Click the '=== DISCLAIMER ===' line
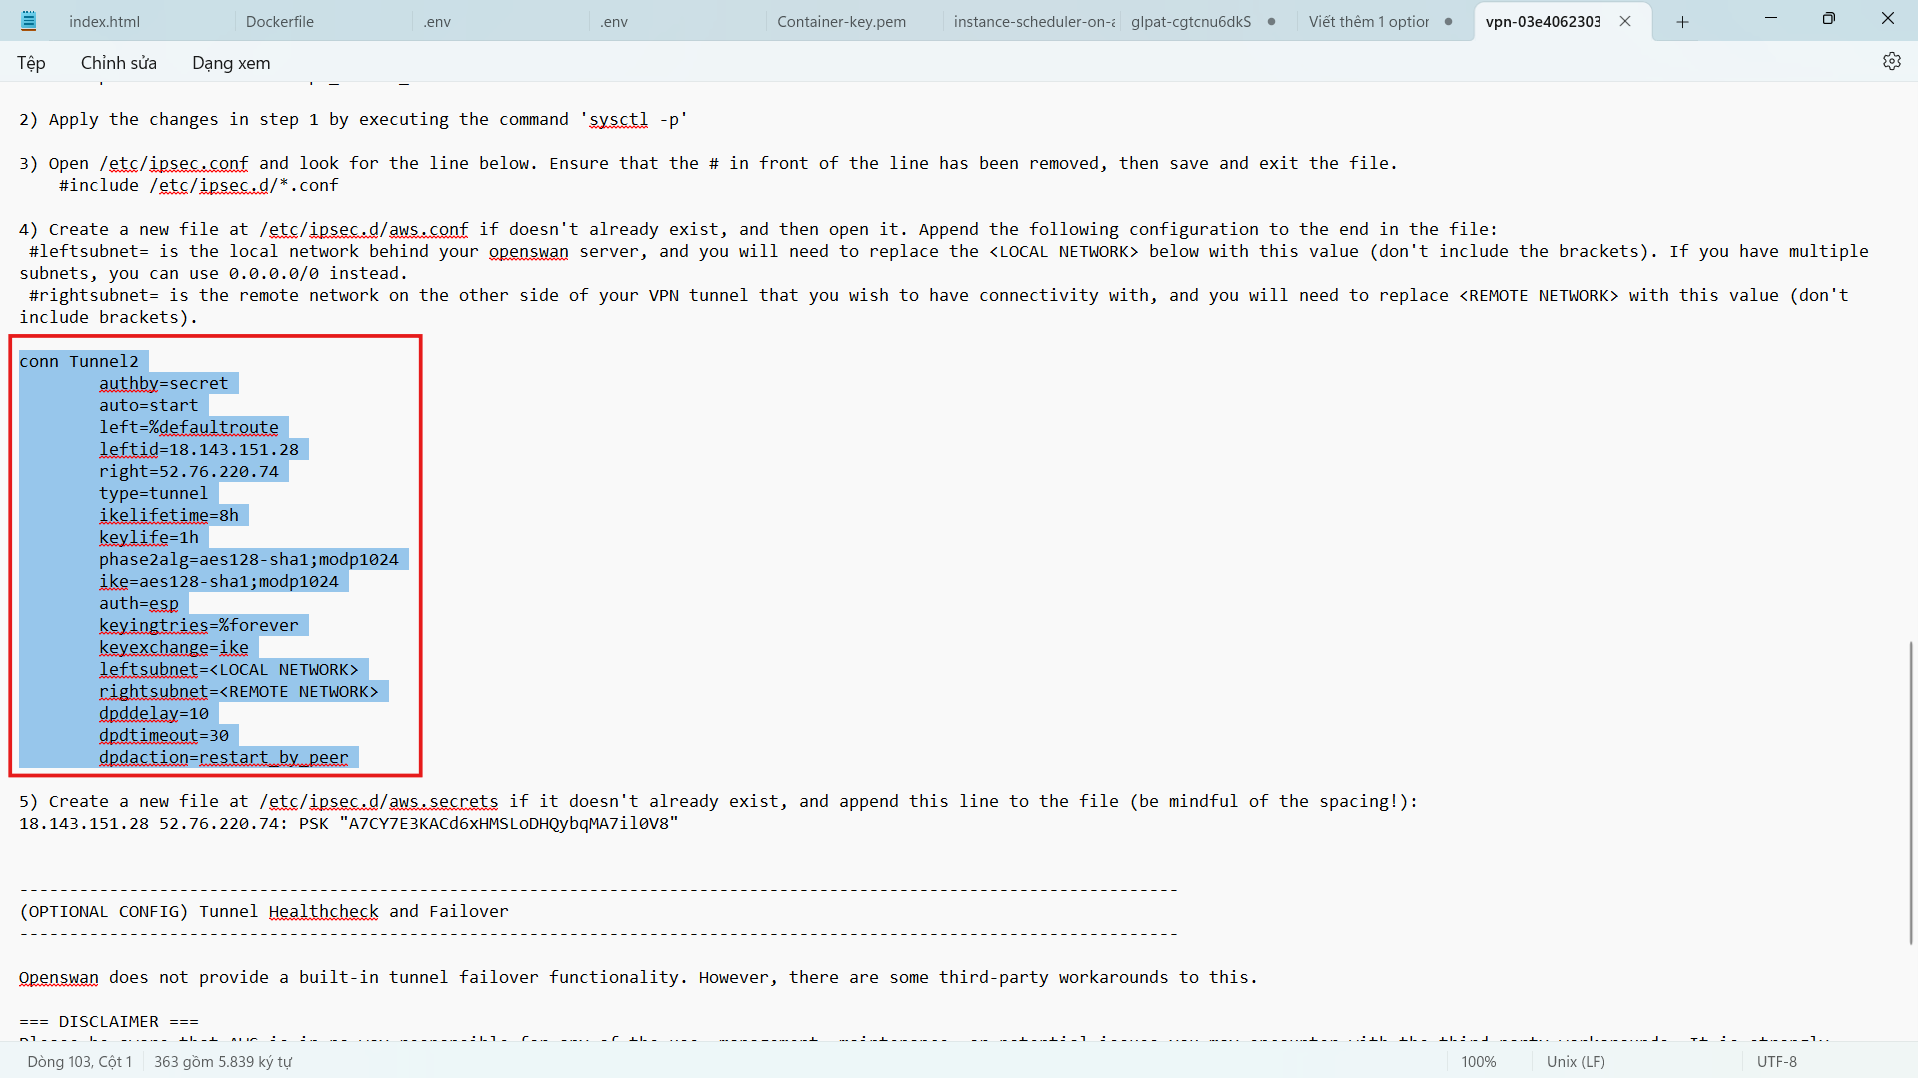Image resolution: width=1918 pixels, height=1078 pixels. 109,1021
